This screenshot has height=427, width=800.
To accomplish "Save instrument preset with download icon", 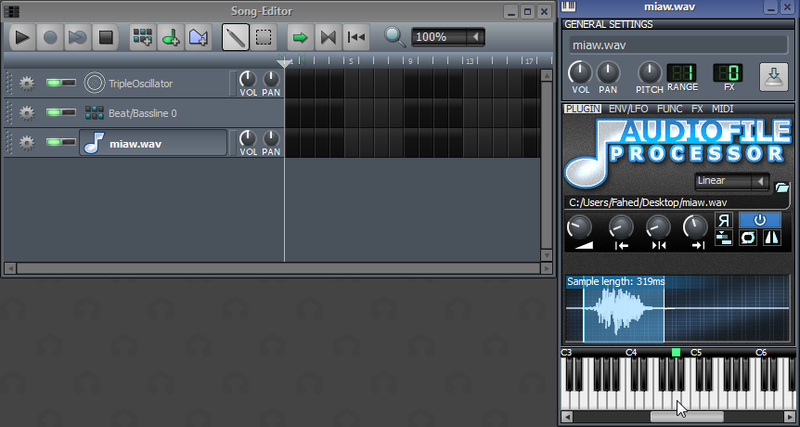I will [773, 78].
